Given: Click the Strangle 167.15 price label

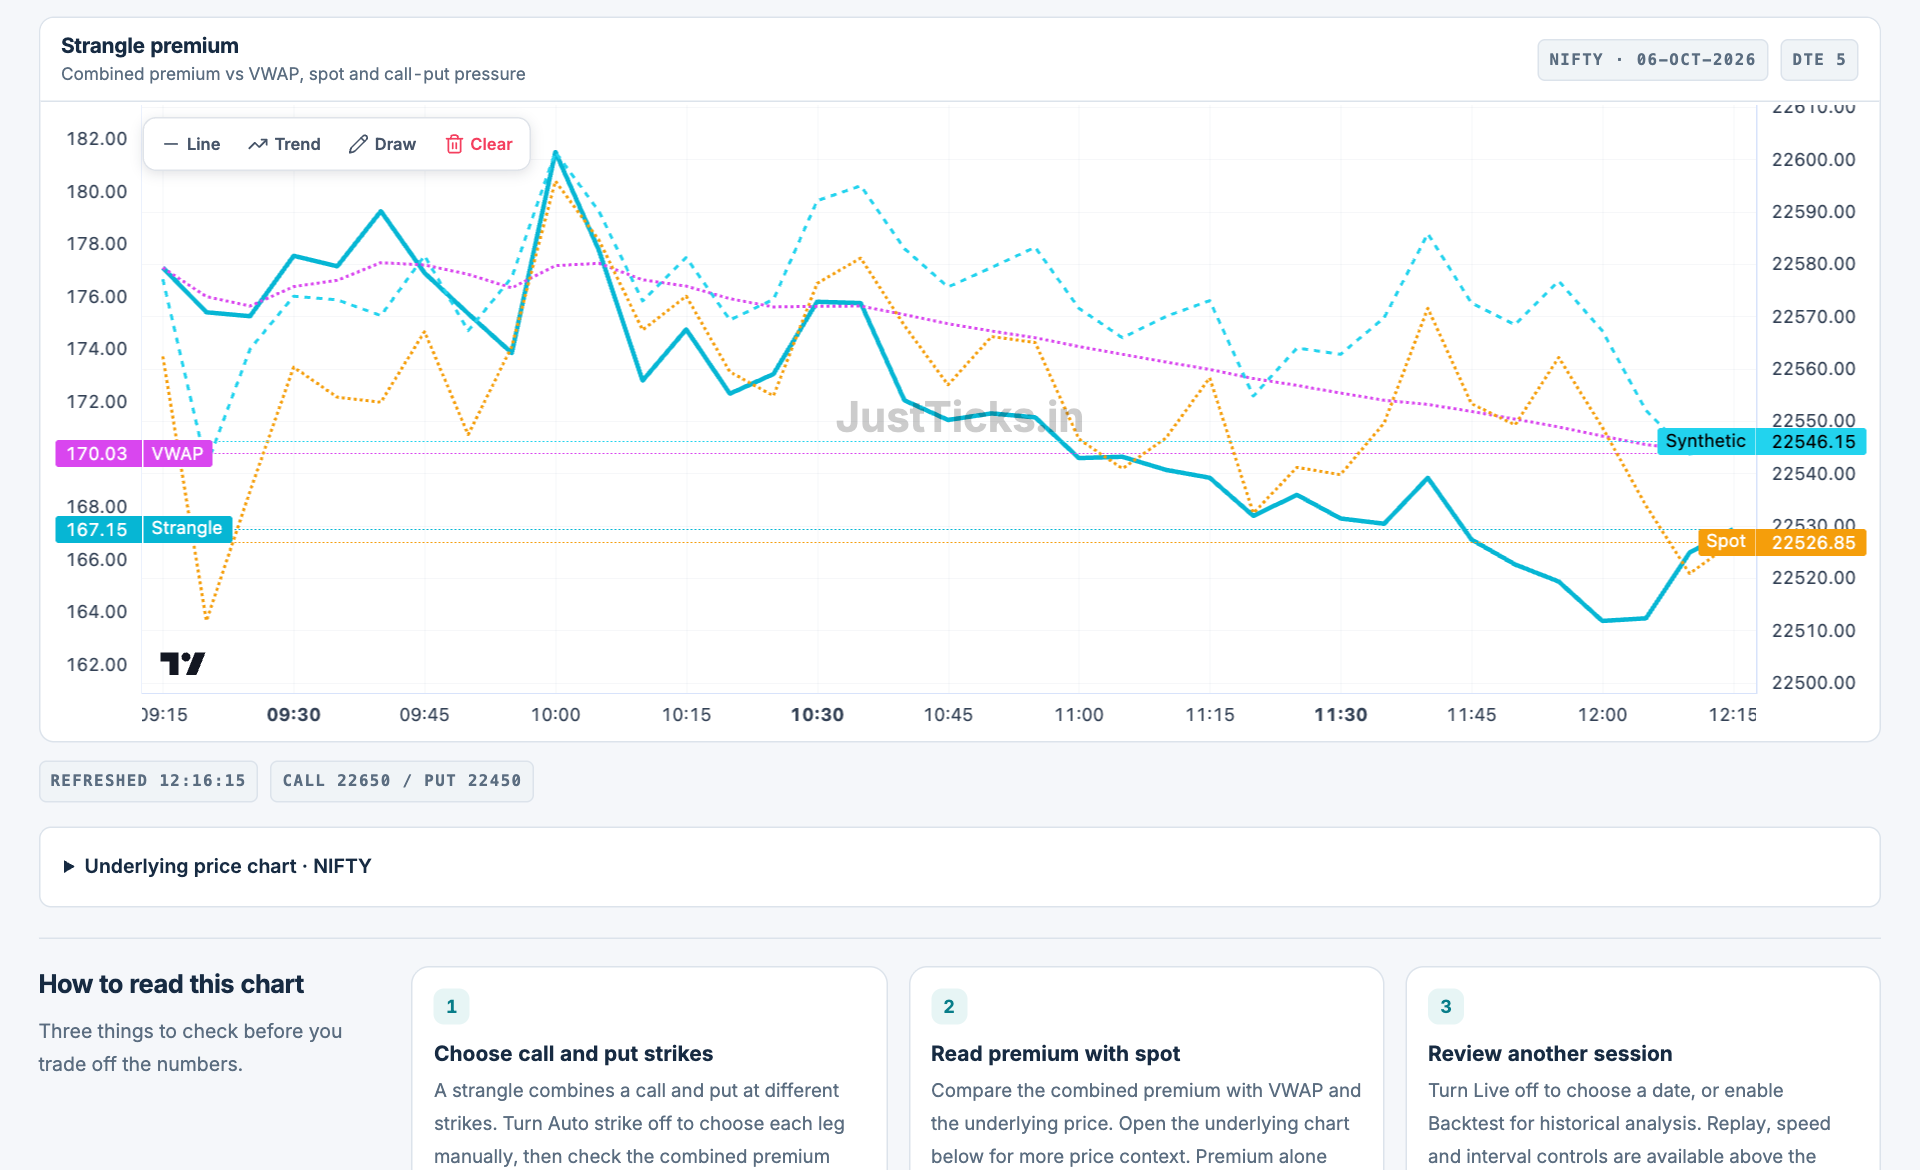Looking at the screenshot, I should [x=144, y=529].
